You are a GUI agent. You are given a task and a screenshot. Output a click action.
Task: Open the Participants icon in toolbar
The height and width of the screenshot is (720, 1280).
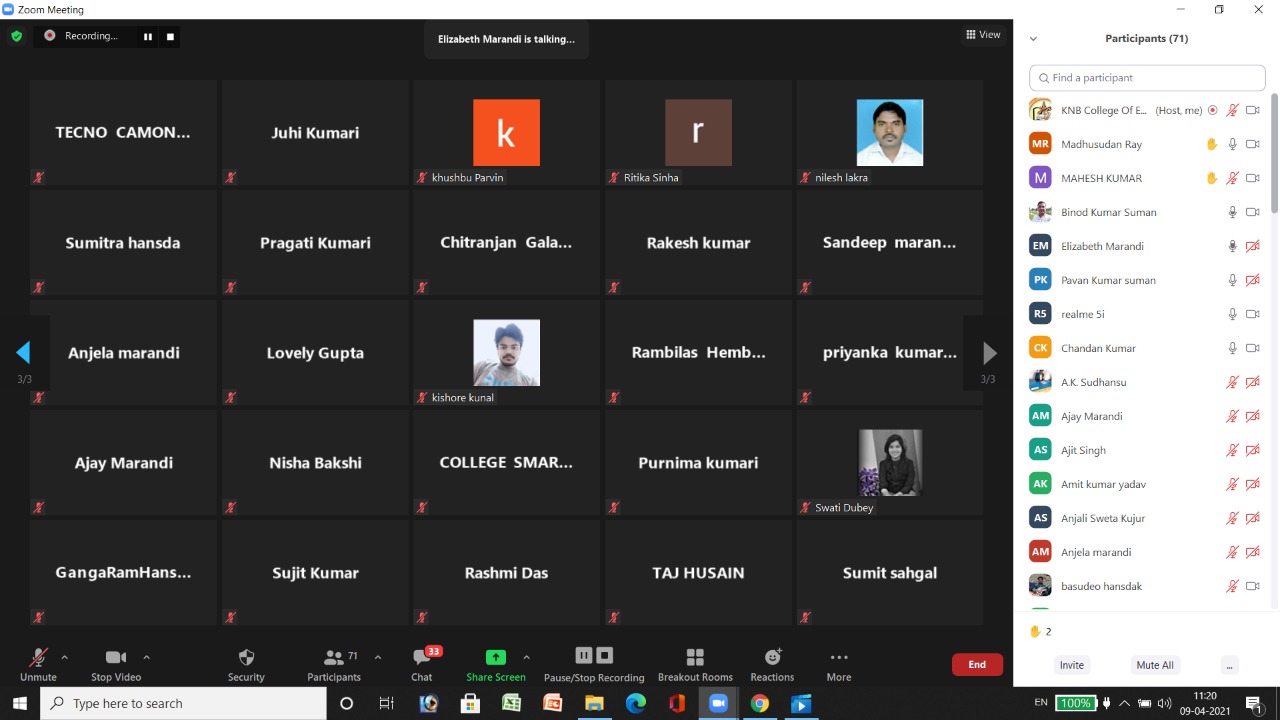click(x=334, y=658)
